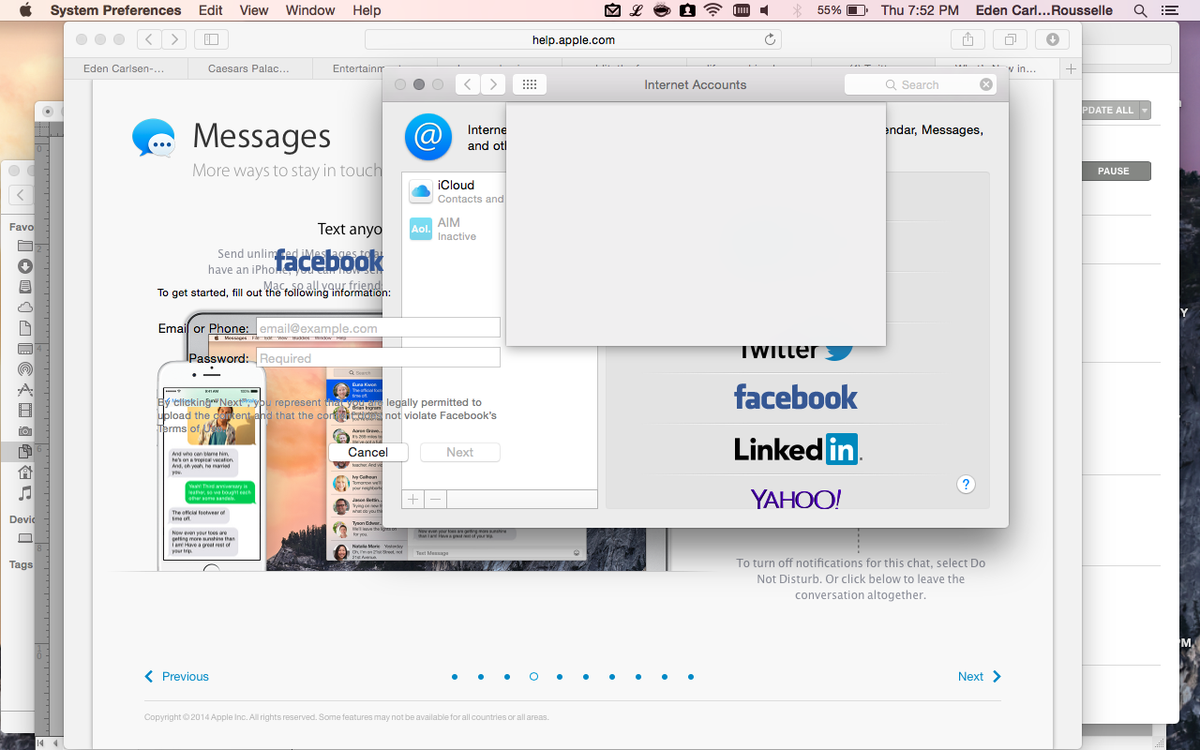
Task: Go back in Safari window
Action: pos(148,40)
